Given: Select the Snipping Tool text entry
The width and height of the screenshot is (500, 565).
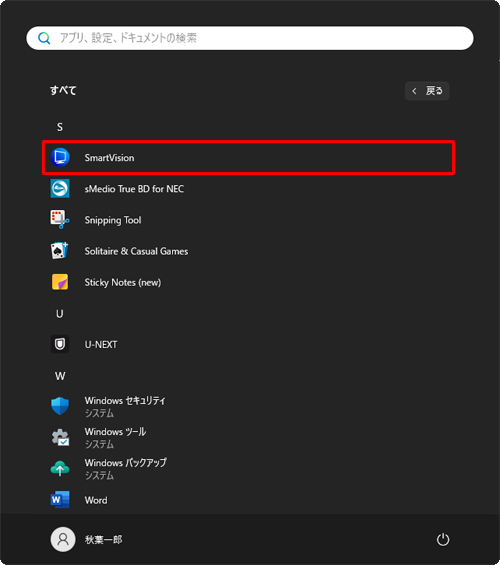Looking at the screenshot, I should (113, 220).
